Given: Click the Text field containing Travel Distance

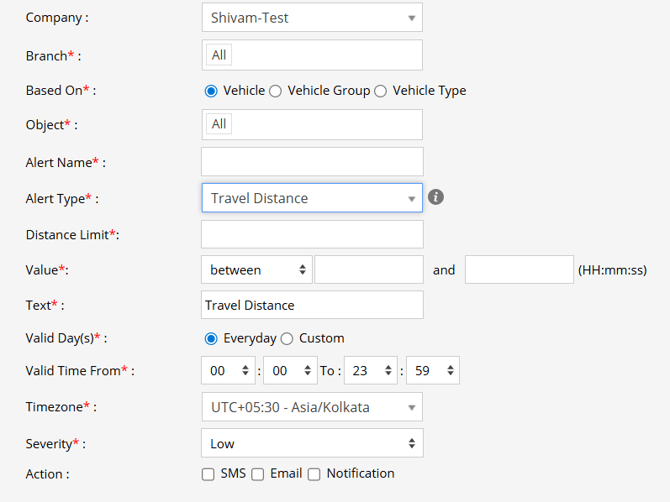Looking at the screenshot, I should 311,305.
